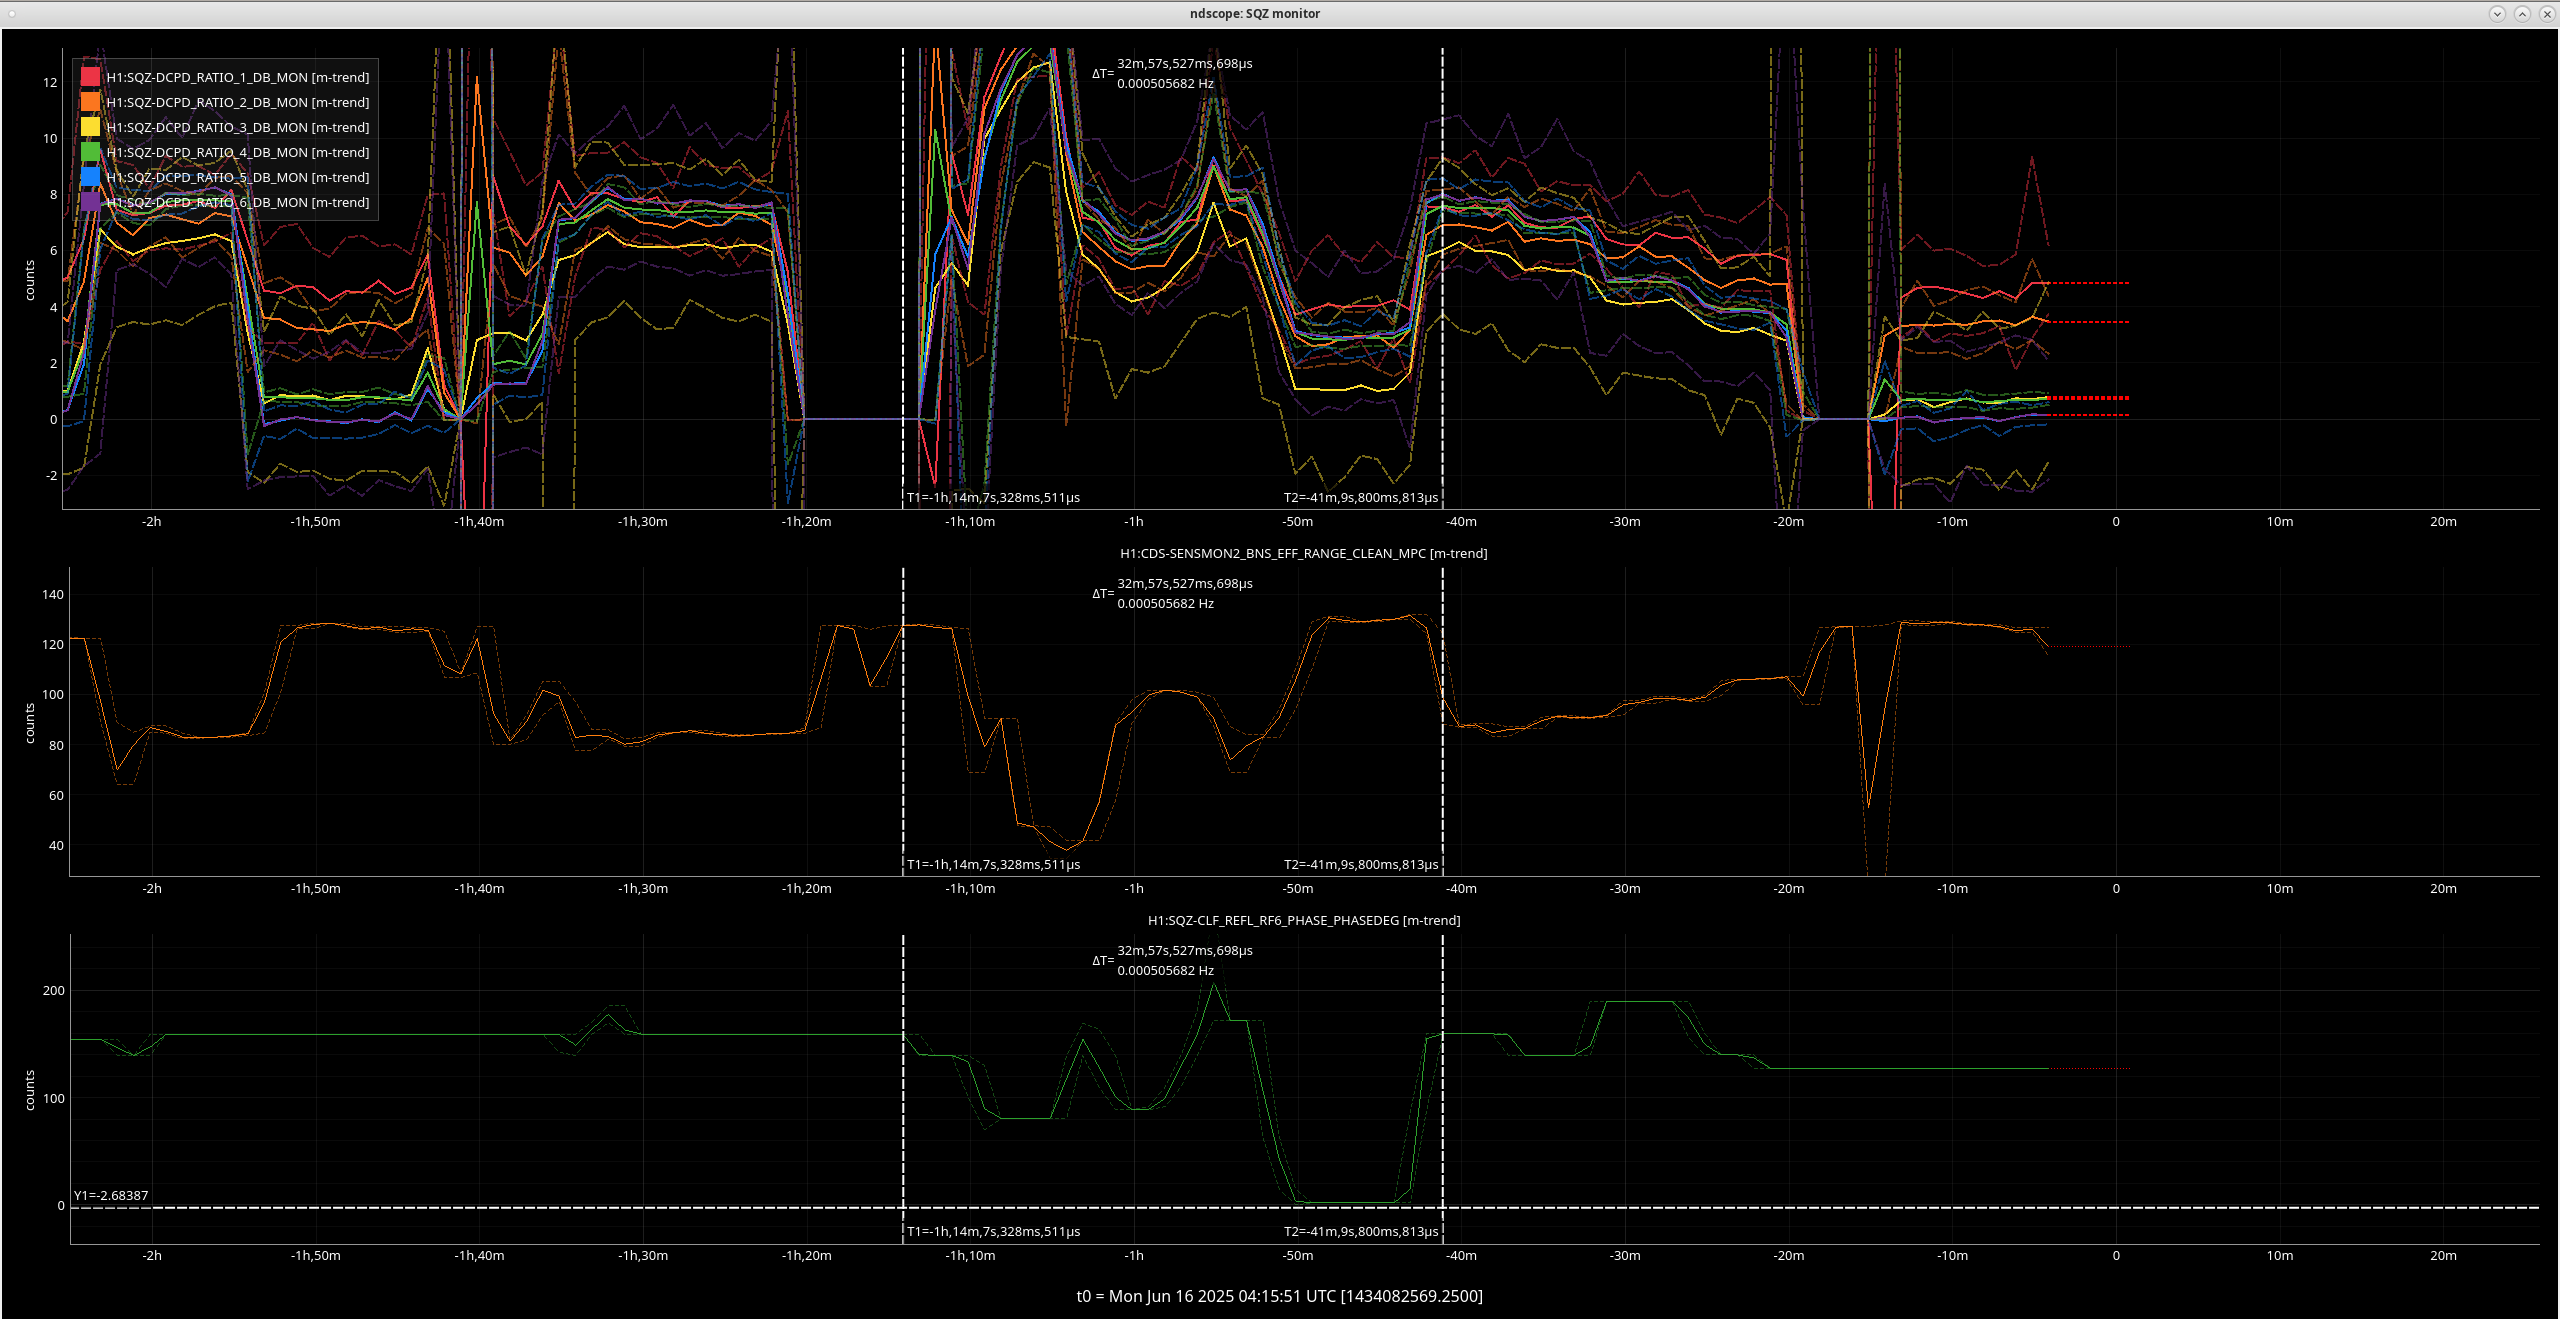The height and width of the screenshot is (1319, 2560).
Task: Click the -2h tick label of top plot
Action: pyautogui.click(x=151, y=521)
